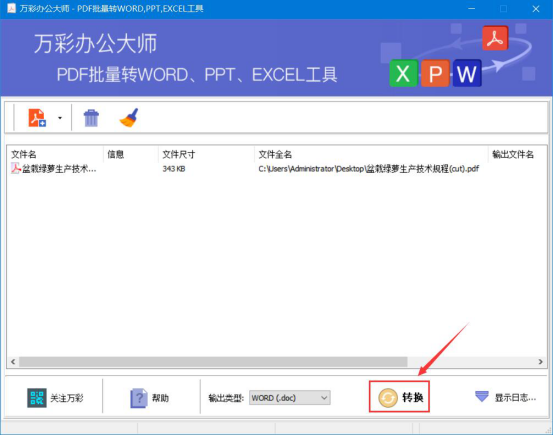Click the 转换 convert button
The image size is (554, 435).
click(399, 396)
